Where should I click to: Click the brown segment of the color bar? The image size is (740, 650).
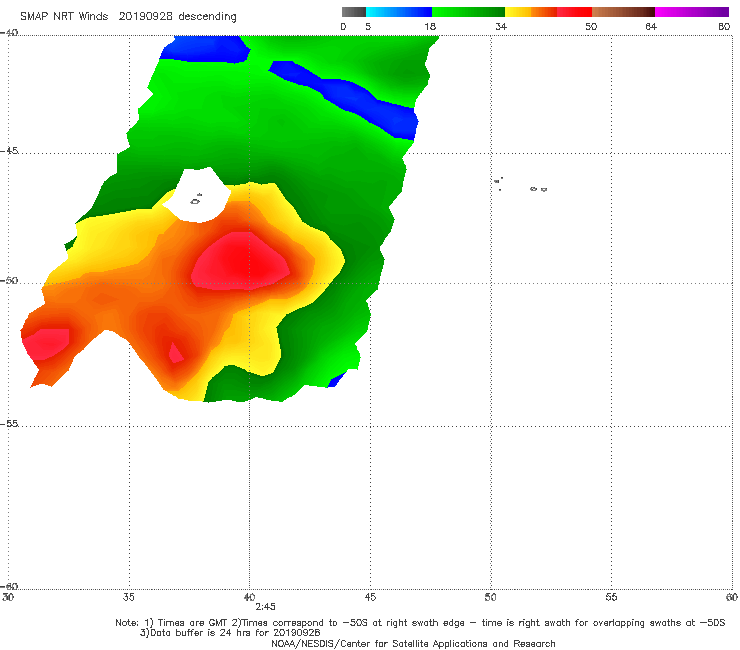[623, 12]
